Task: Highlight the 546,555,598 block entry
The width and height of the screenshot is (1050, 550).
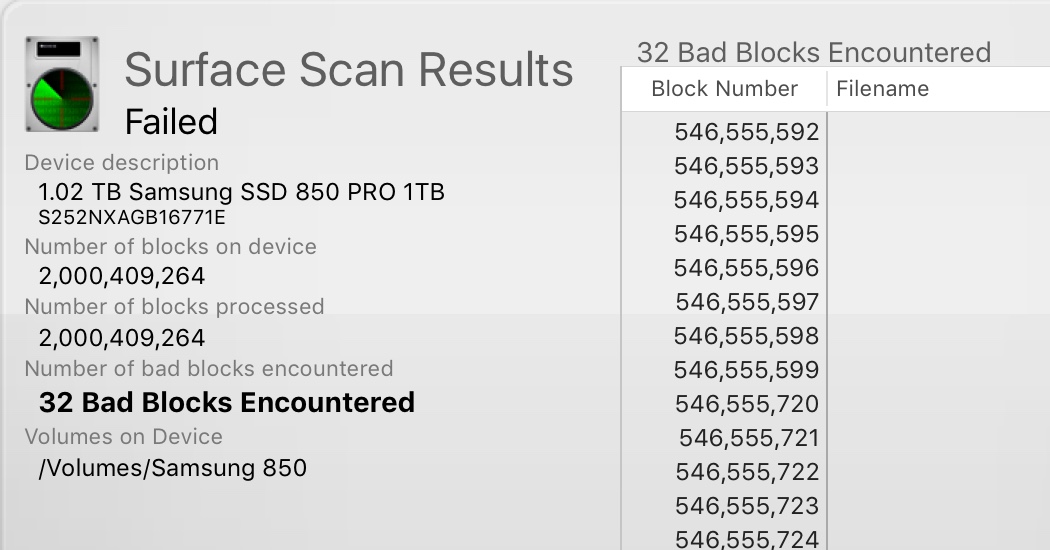Action: click(746, 336)
